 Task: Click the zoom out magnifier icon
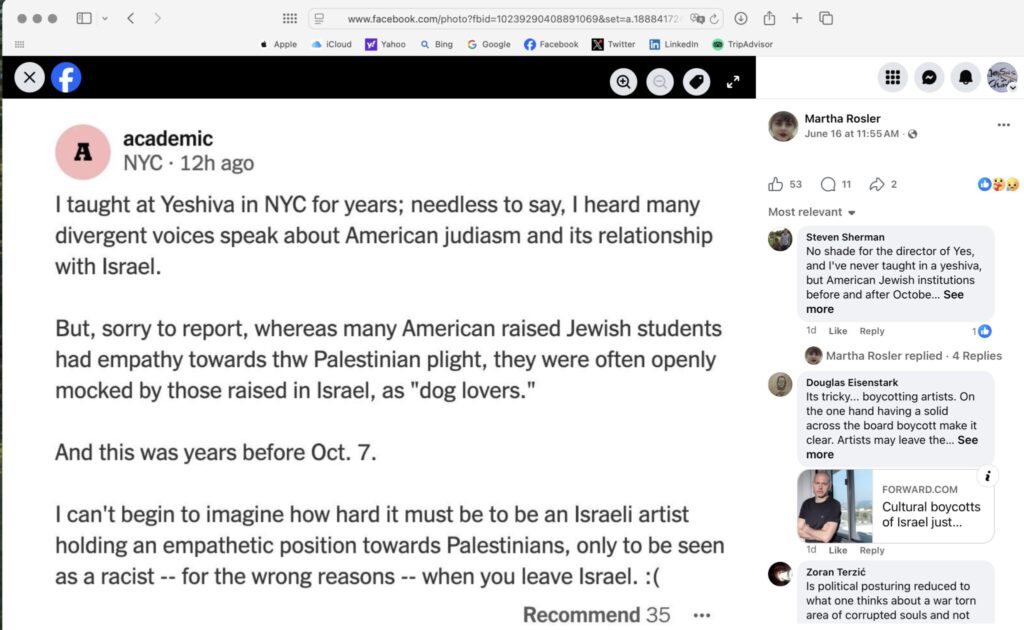[x=660, y=82]
